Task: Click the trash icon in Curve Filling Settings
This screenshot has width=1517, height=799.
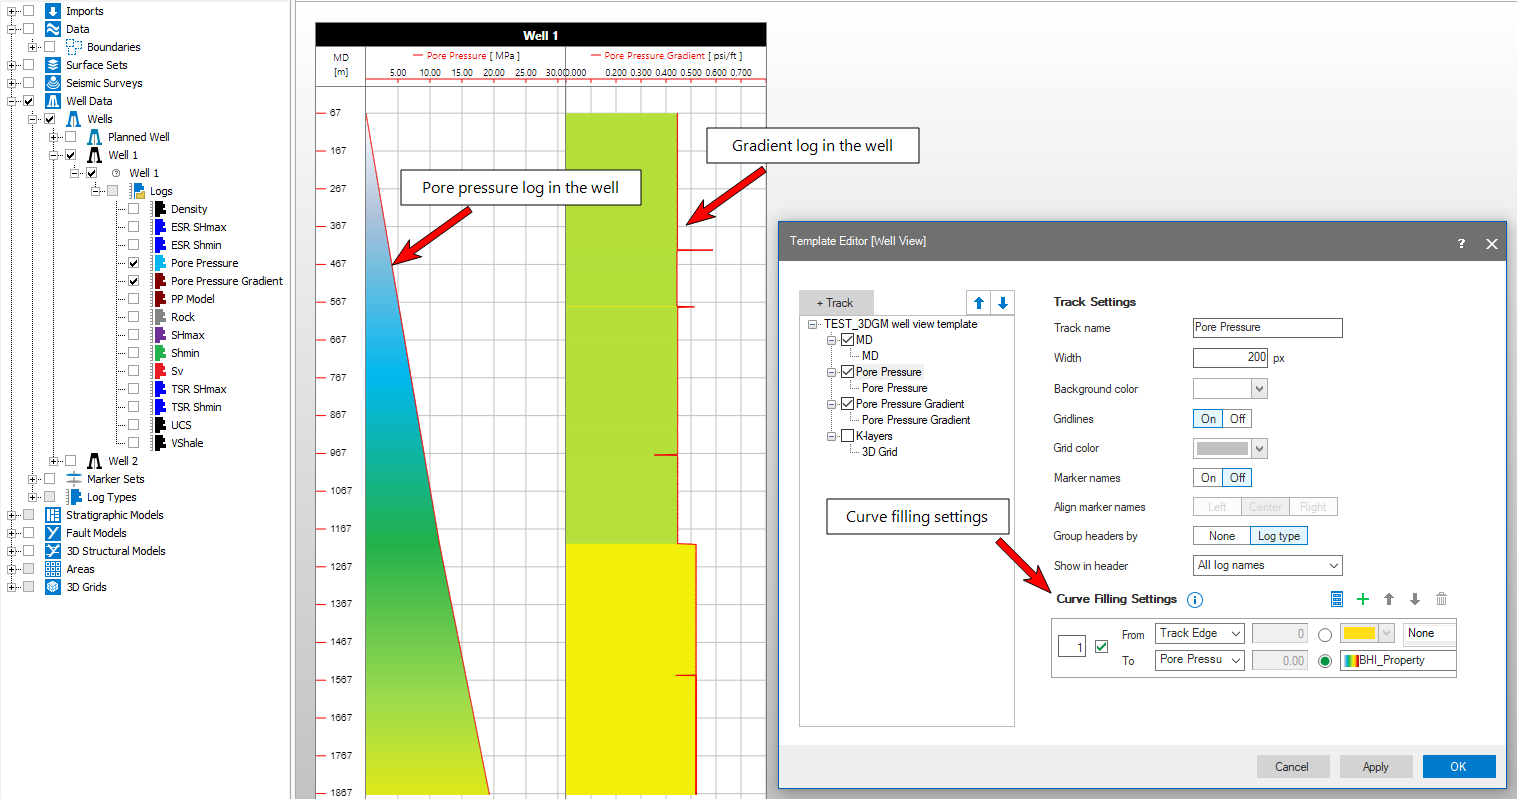Action: click(x=1441, y=599)
